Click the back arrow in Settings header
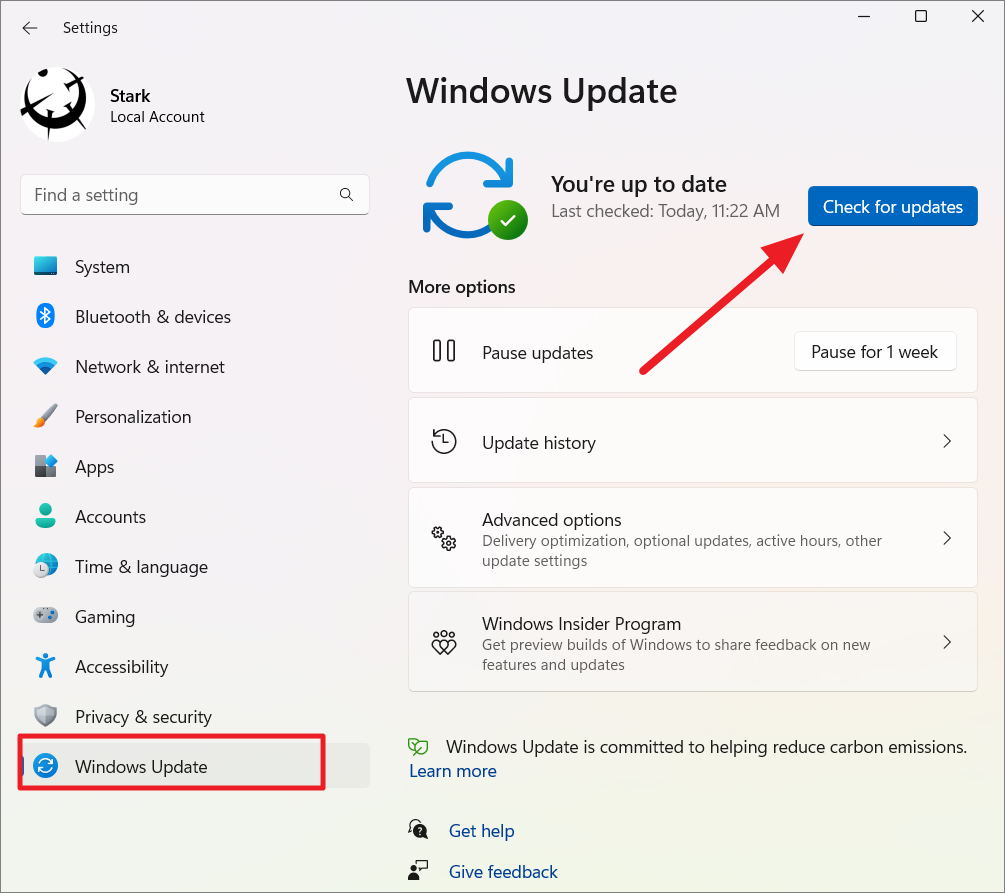This screenshot has height=893, width=1005. click(x=29, y=28)
